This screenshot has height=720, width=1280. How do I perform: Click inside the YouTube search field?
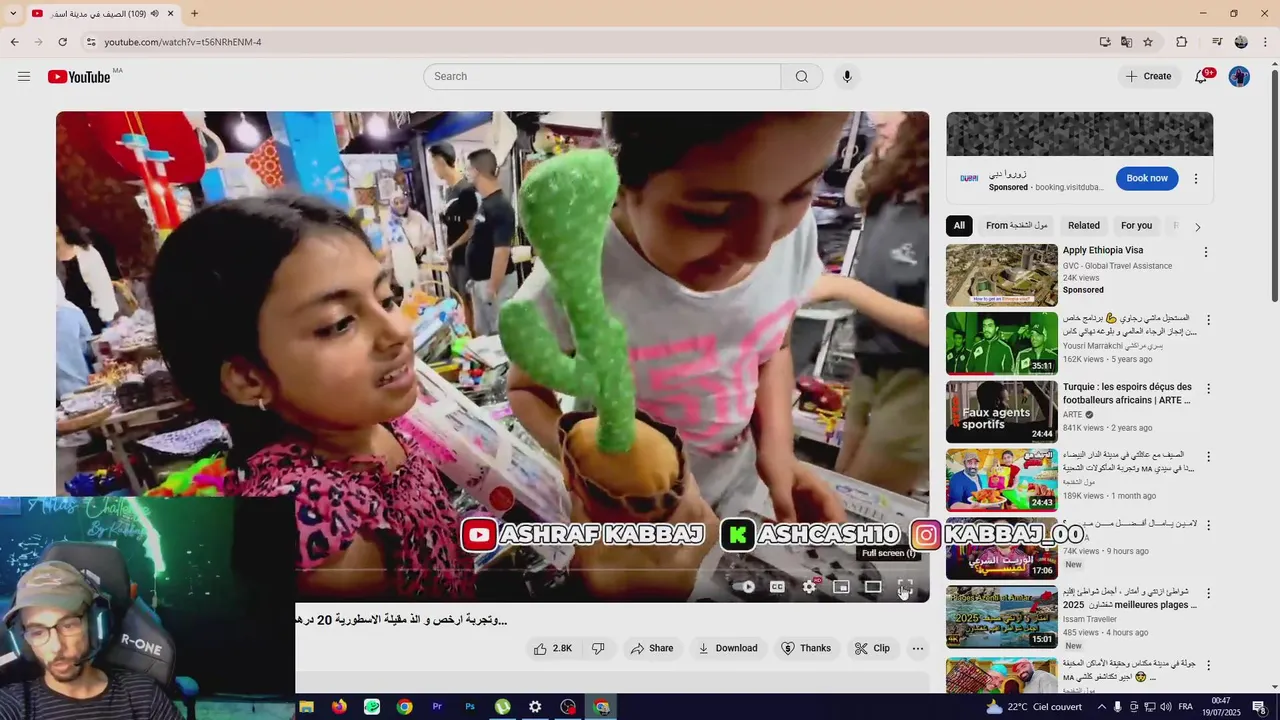point(602,77)
